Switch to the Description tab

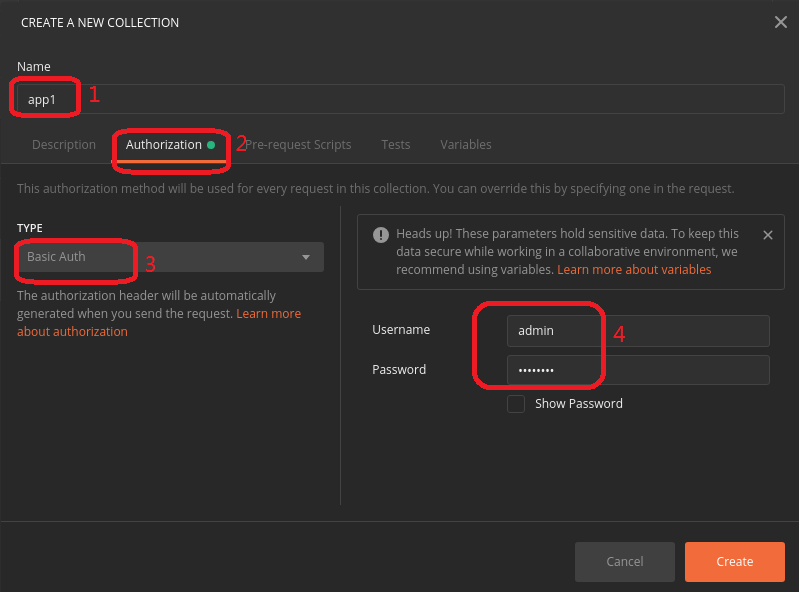point(64,145)
